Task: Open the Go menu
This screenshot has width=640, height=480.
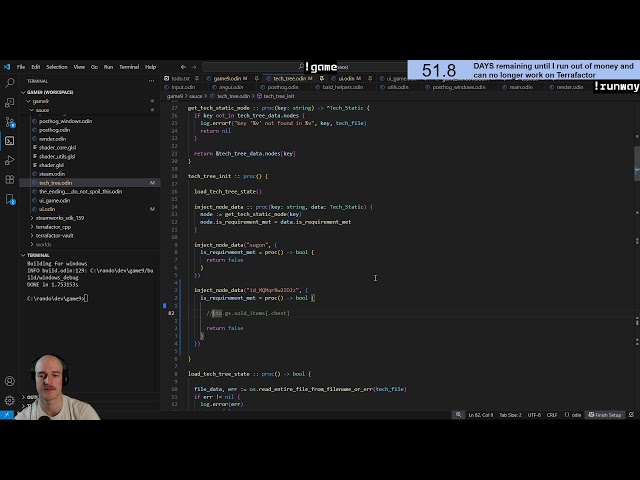Action: click(x=94, y=67)
